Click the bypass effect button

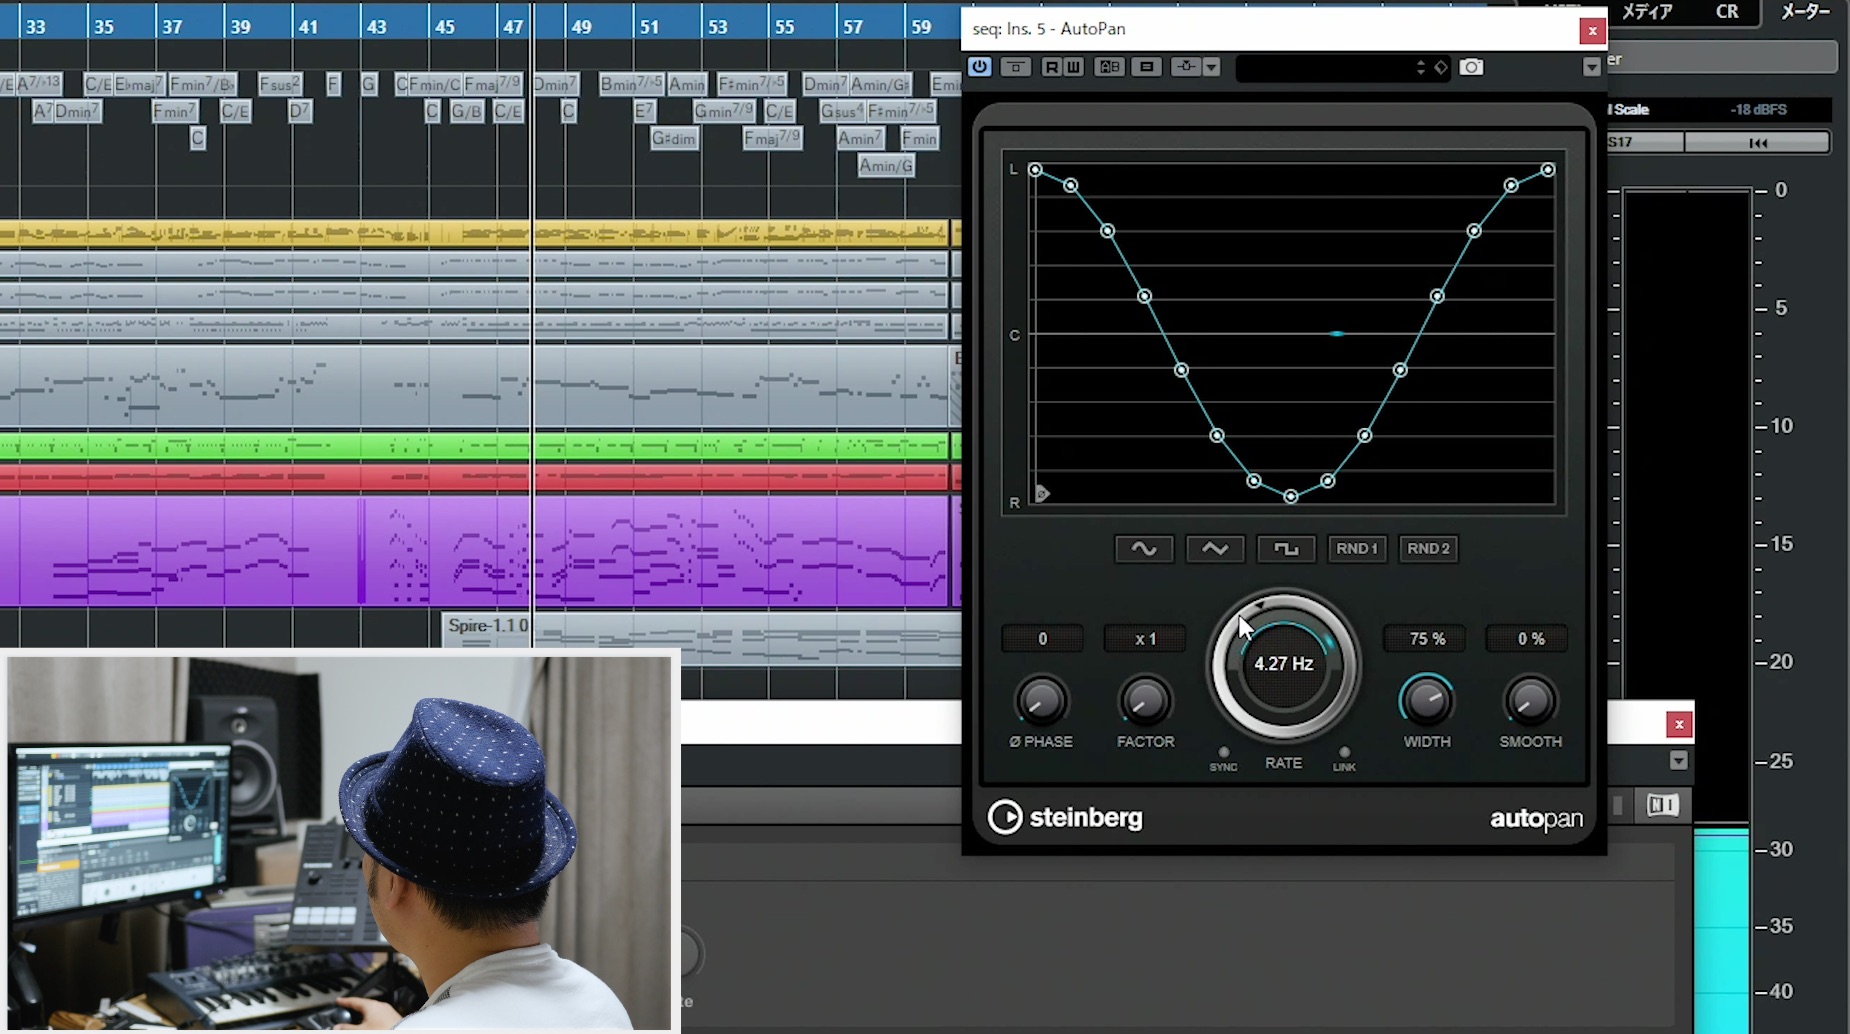pos(1015,67)
